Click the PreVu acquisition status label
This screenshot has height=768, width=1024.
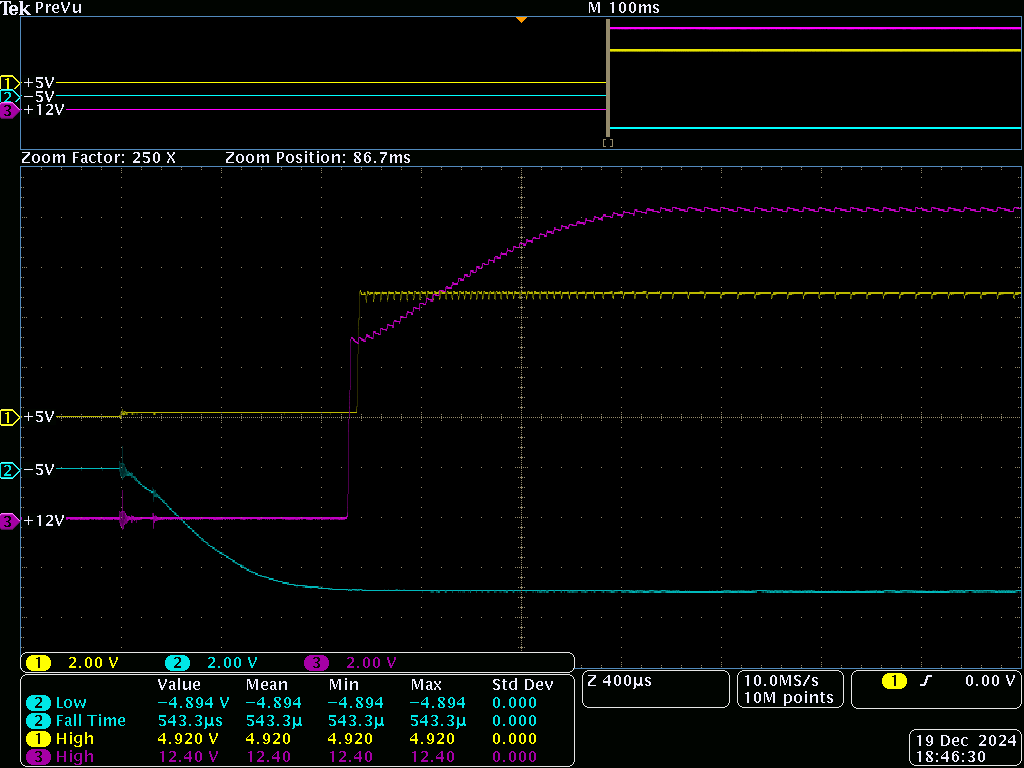pyautogui.click(x=58, y=8)
